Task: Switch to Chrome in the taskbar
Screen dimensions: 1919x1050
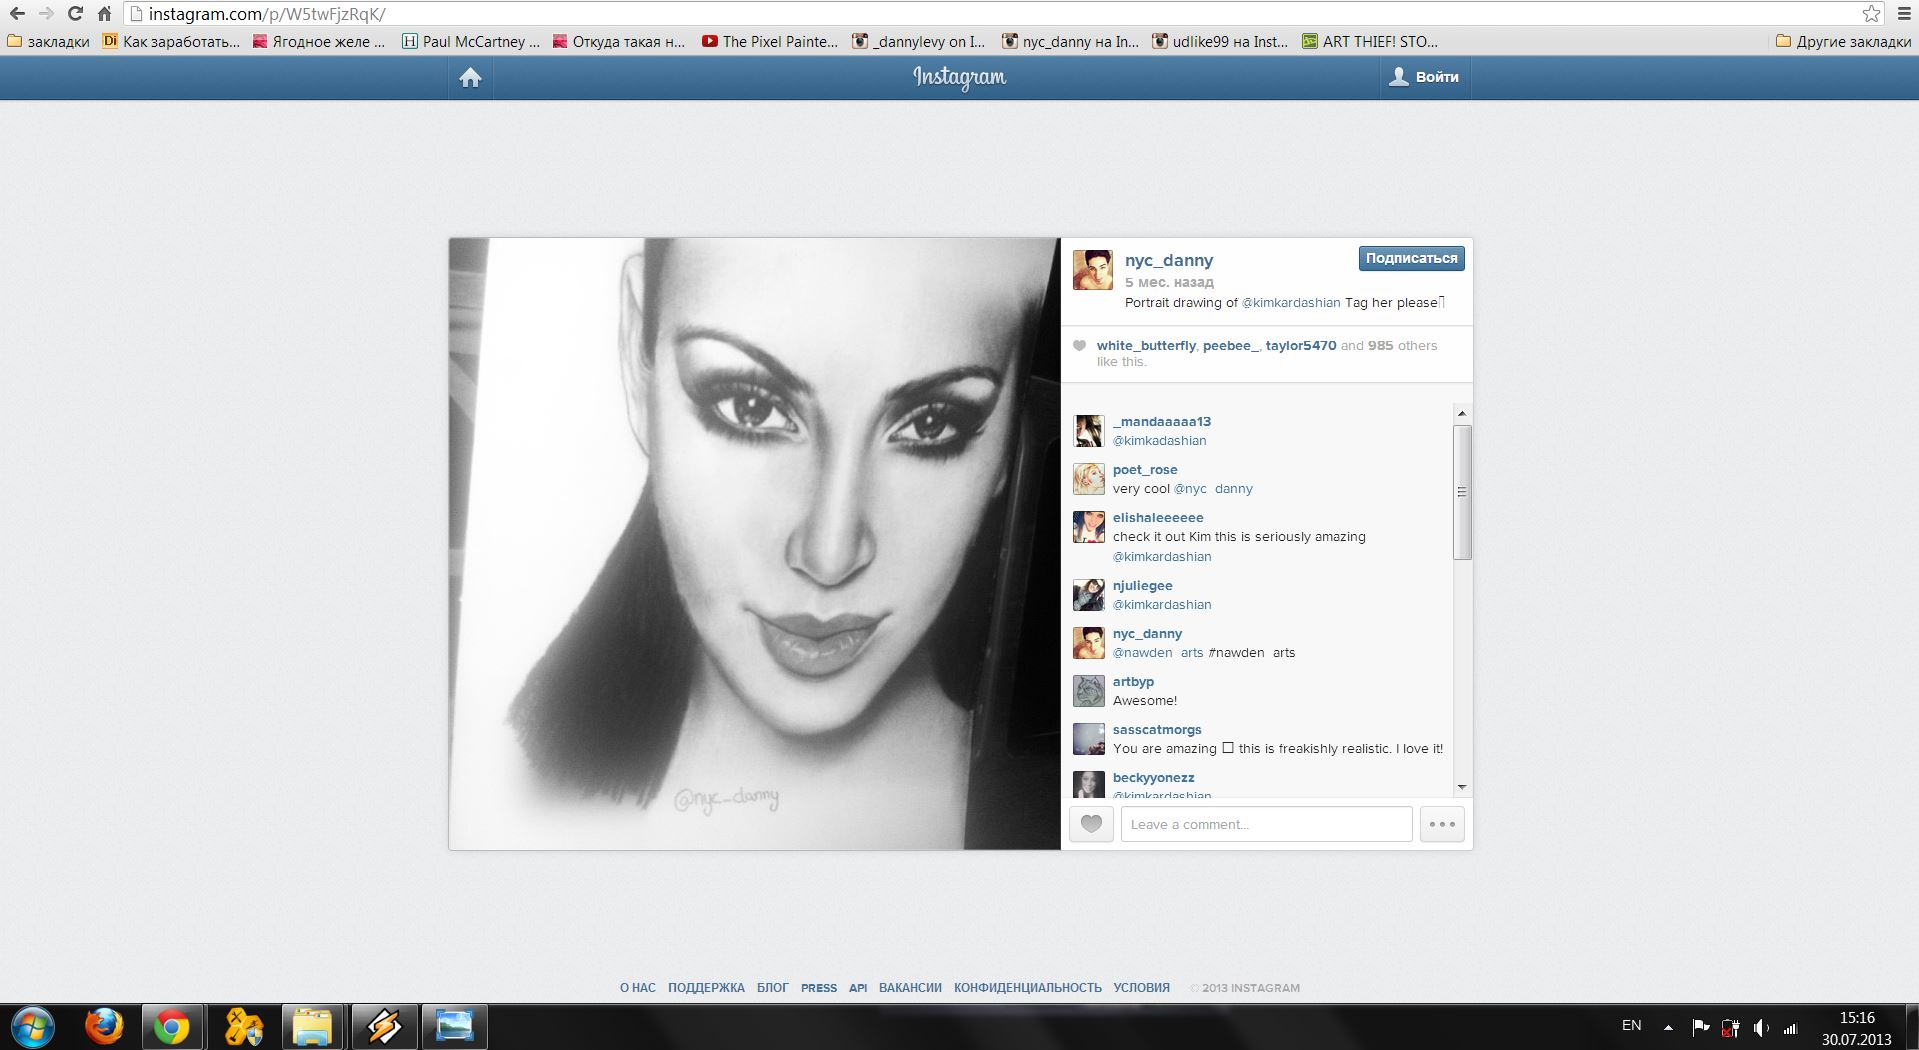Action: [172, 1027]
